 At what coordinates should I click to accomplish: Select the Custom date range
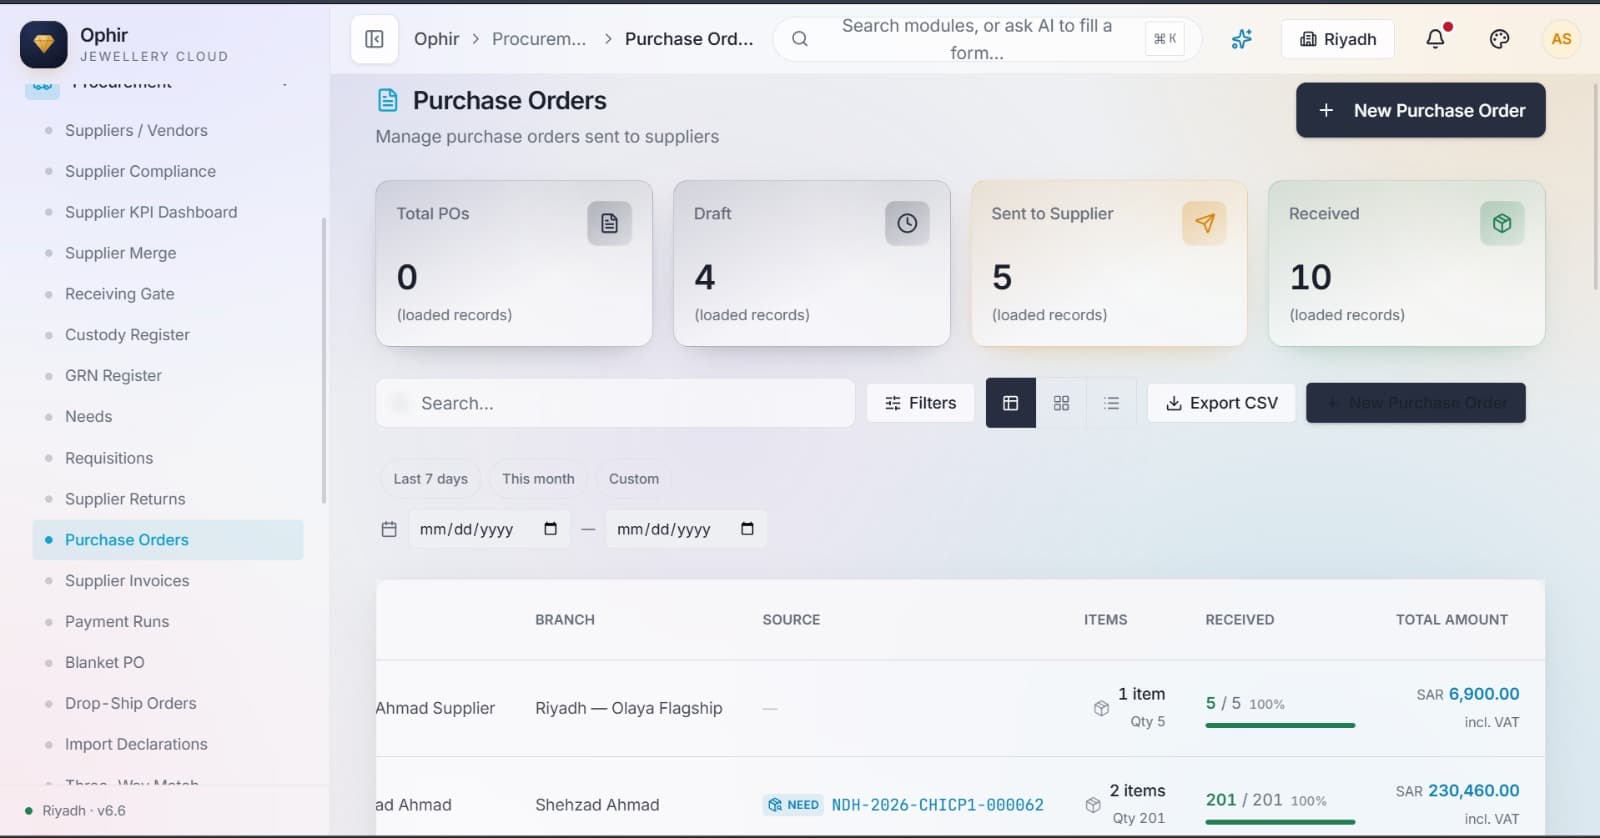pos(634,479)
